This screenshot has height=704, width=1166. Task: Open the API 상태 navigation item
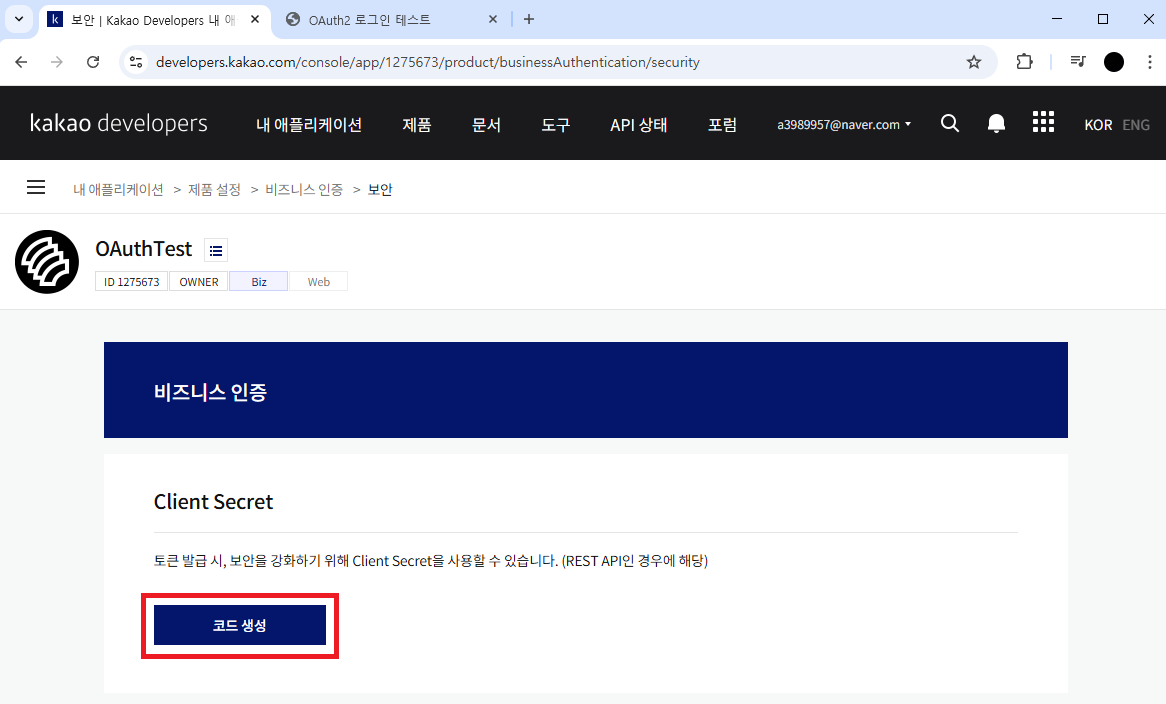639,124
